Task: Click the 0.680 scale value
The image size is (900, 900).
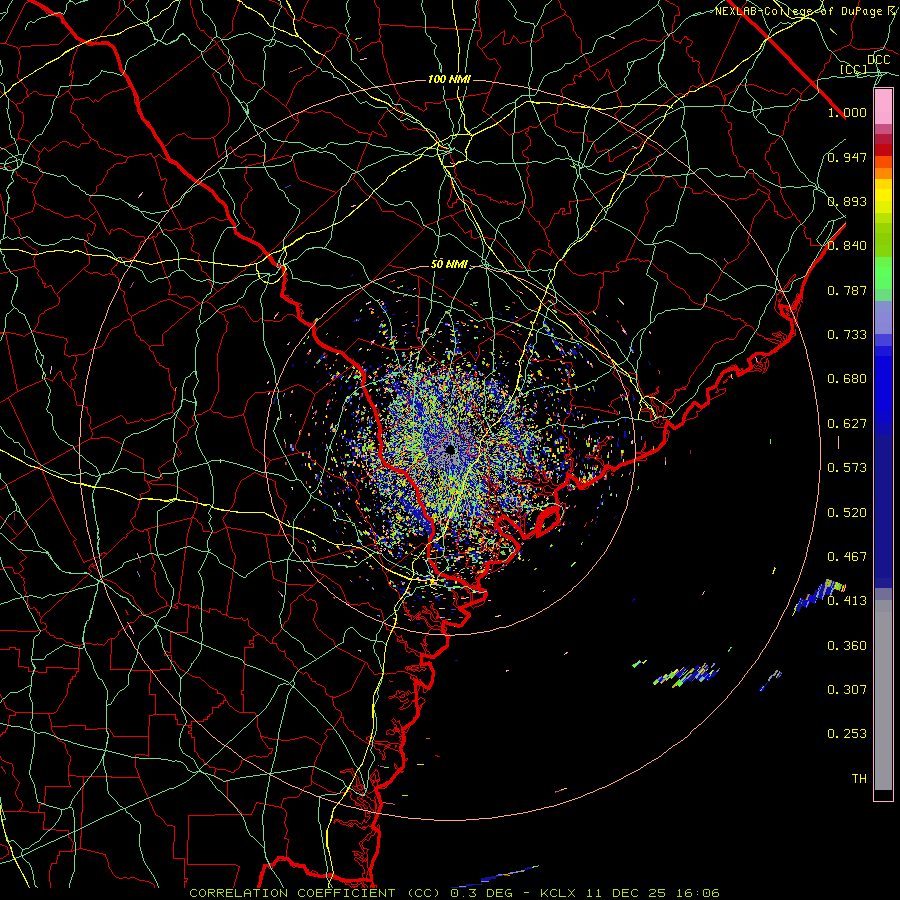Action: (847, 379)
